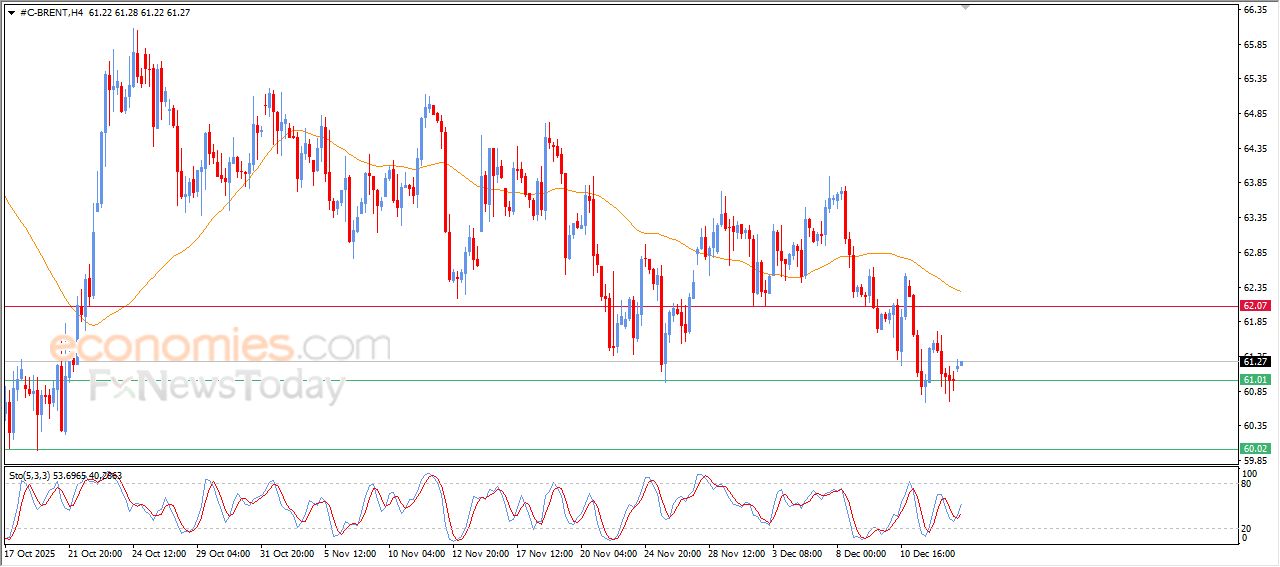1280x567 pixels.
Task: Click the stochastic 80 level label
Action: (1247, 484)
